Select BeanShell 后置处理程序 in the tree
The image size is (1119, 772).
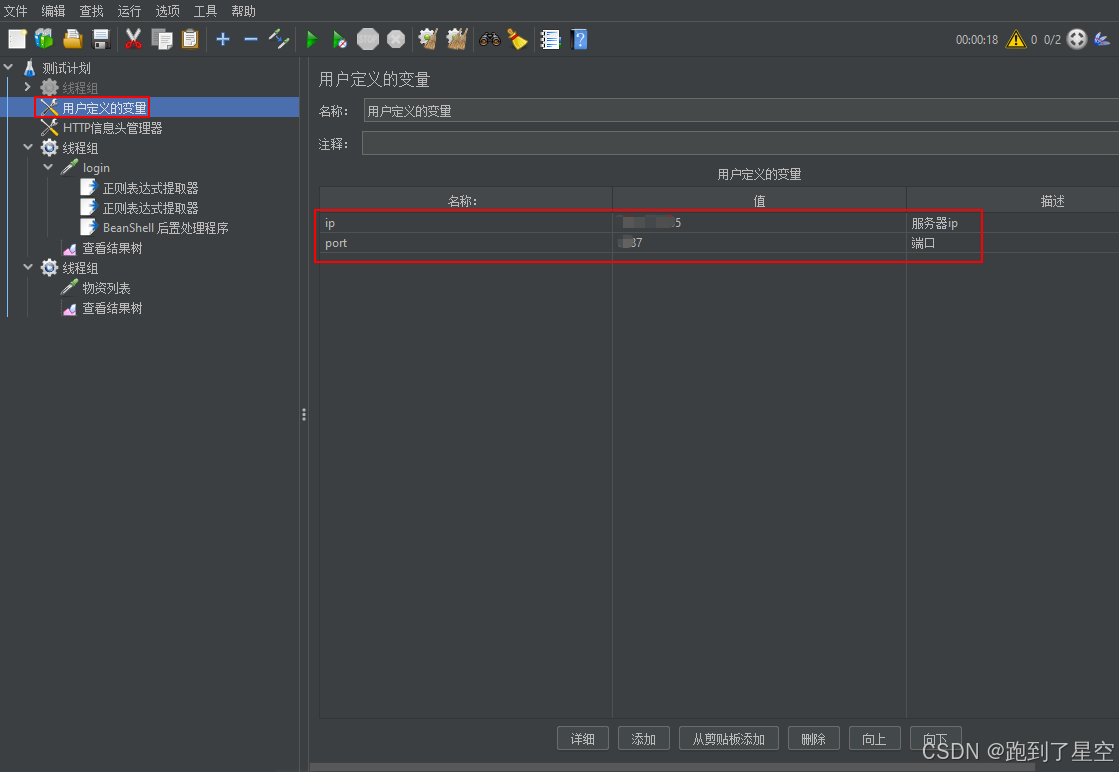click(x=166, y=228)
